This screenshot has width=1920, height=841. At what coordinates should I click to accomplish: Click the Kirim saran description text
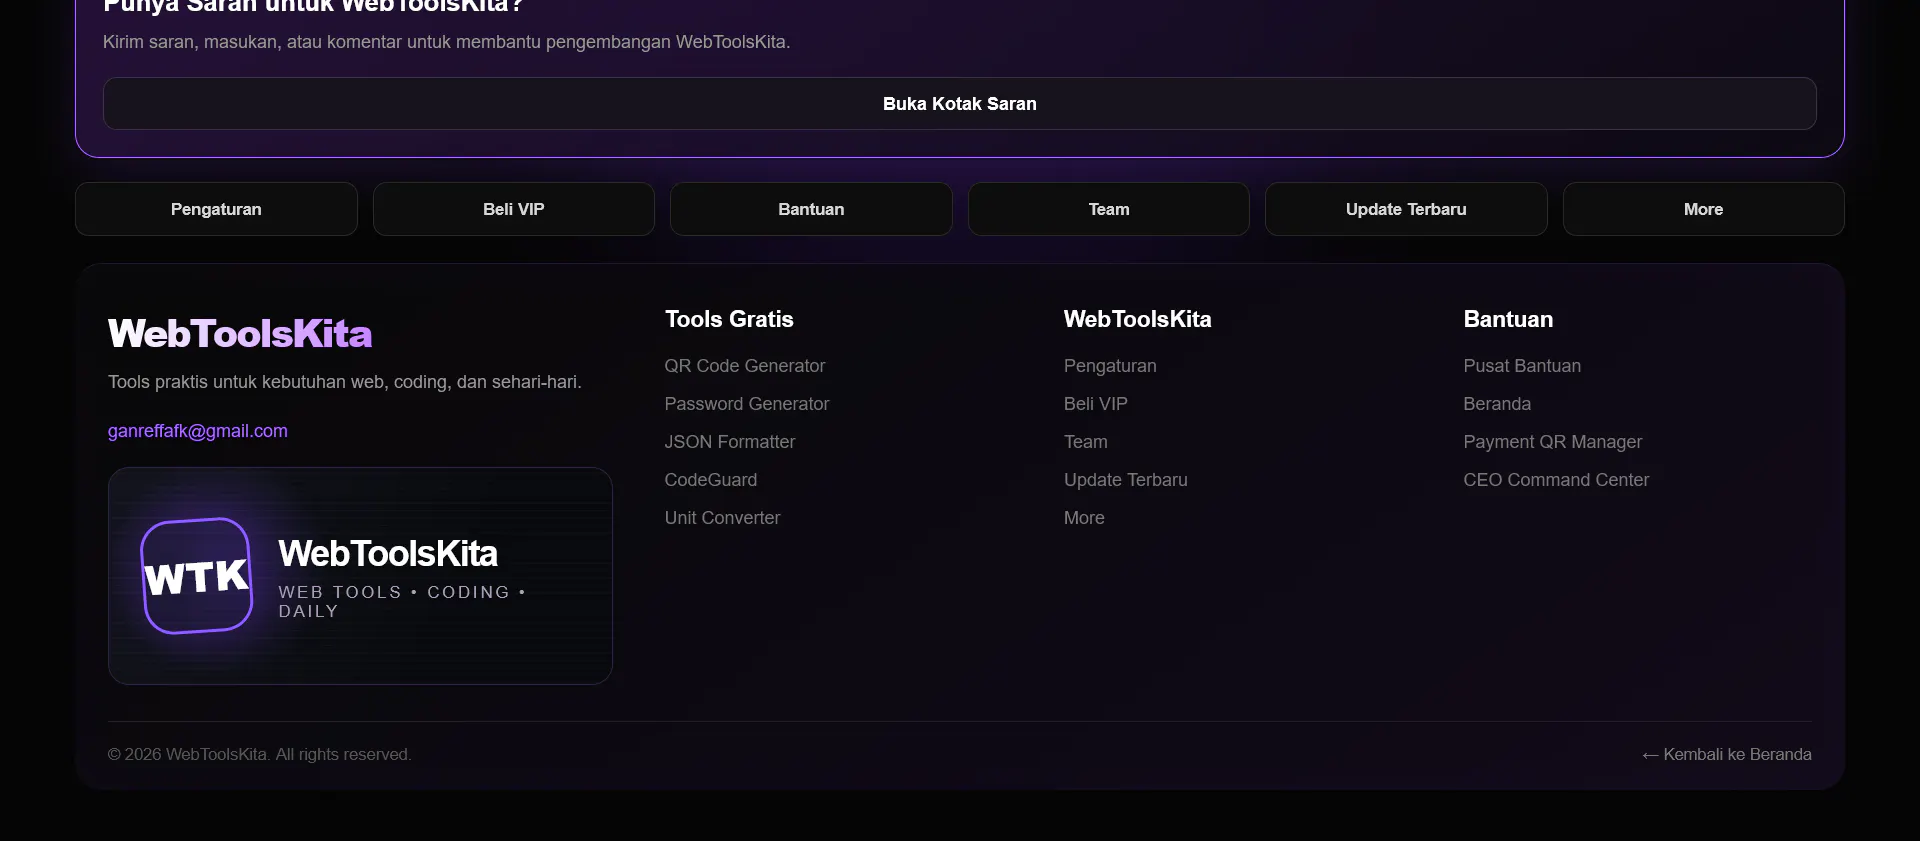pyautogui.click(x=447, y=42)
